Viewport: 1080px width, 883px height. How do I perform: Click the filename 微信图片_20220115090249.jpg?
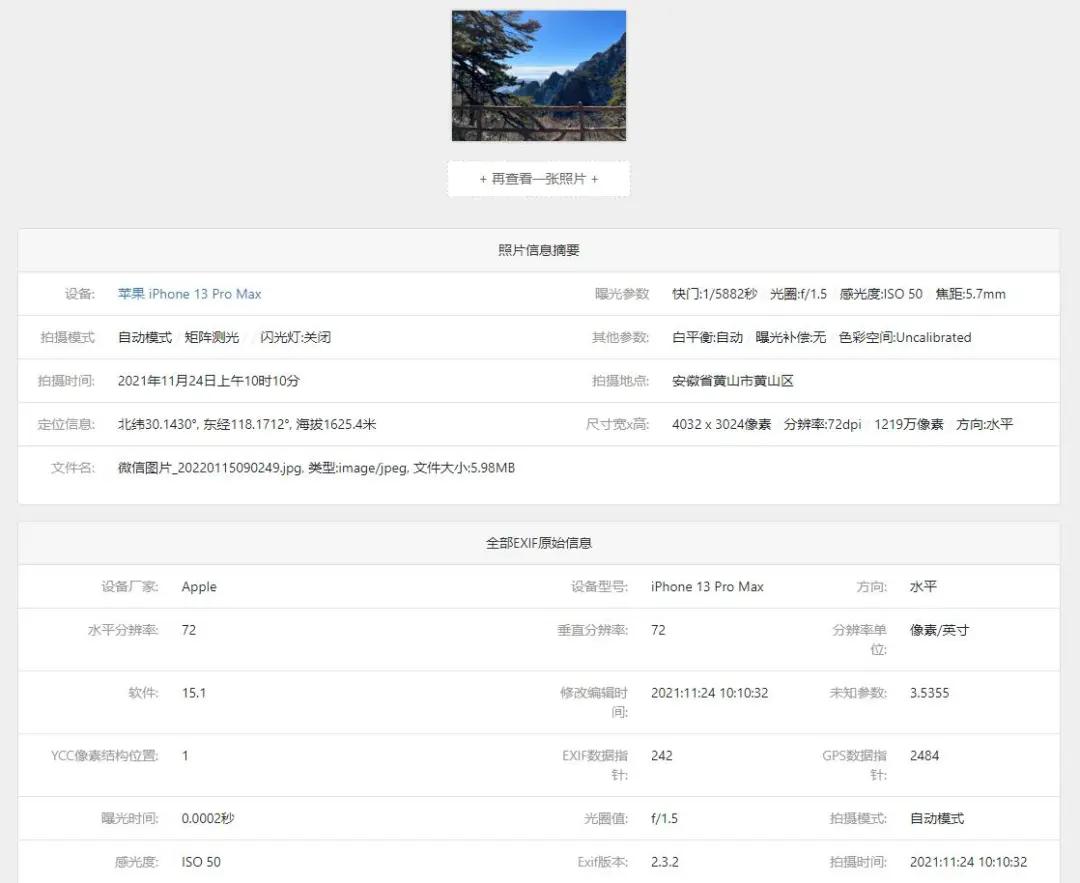230,467
